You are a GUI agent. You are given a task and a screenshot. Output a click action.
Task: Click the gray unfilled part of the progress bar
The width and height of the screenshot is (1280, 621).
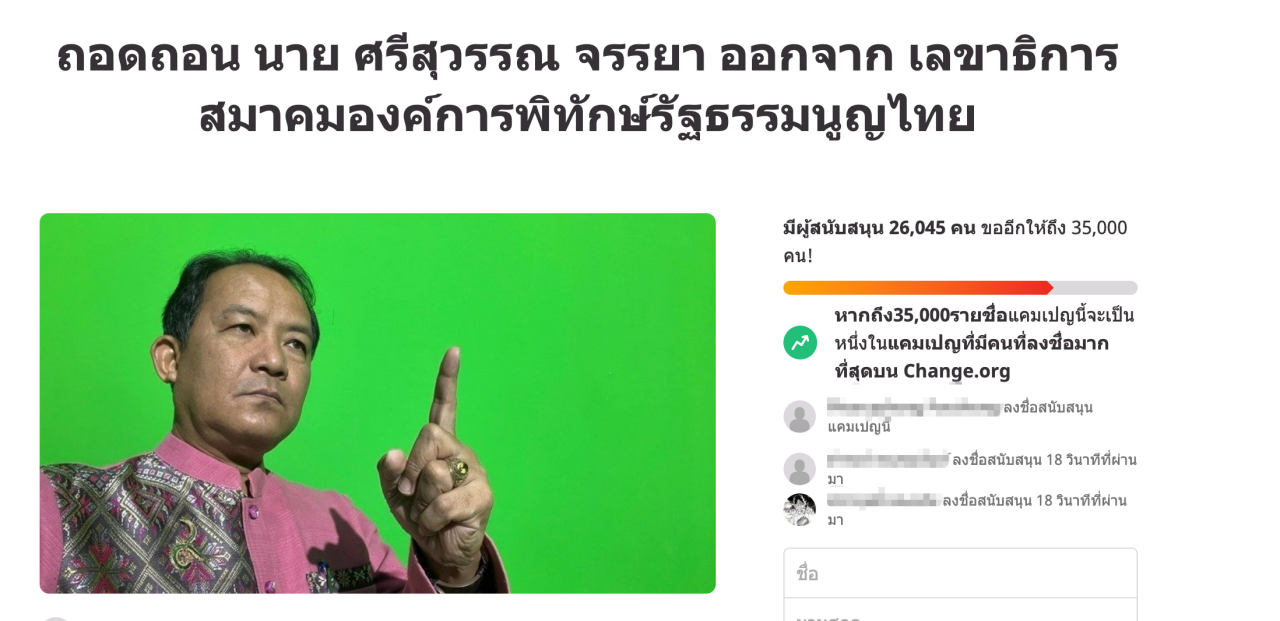[1095, 288]
